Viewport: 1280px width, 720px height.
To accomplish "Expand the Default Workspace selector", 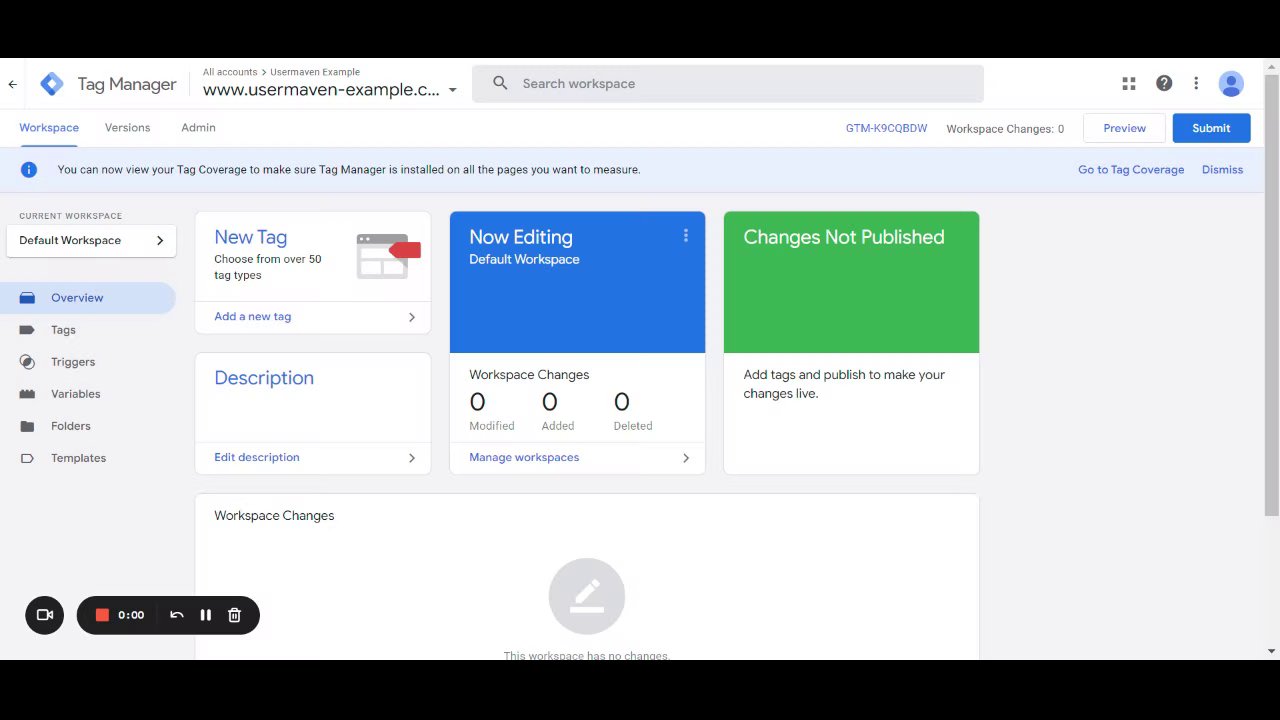I will coord(91,240).
